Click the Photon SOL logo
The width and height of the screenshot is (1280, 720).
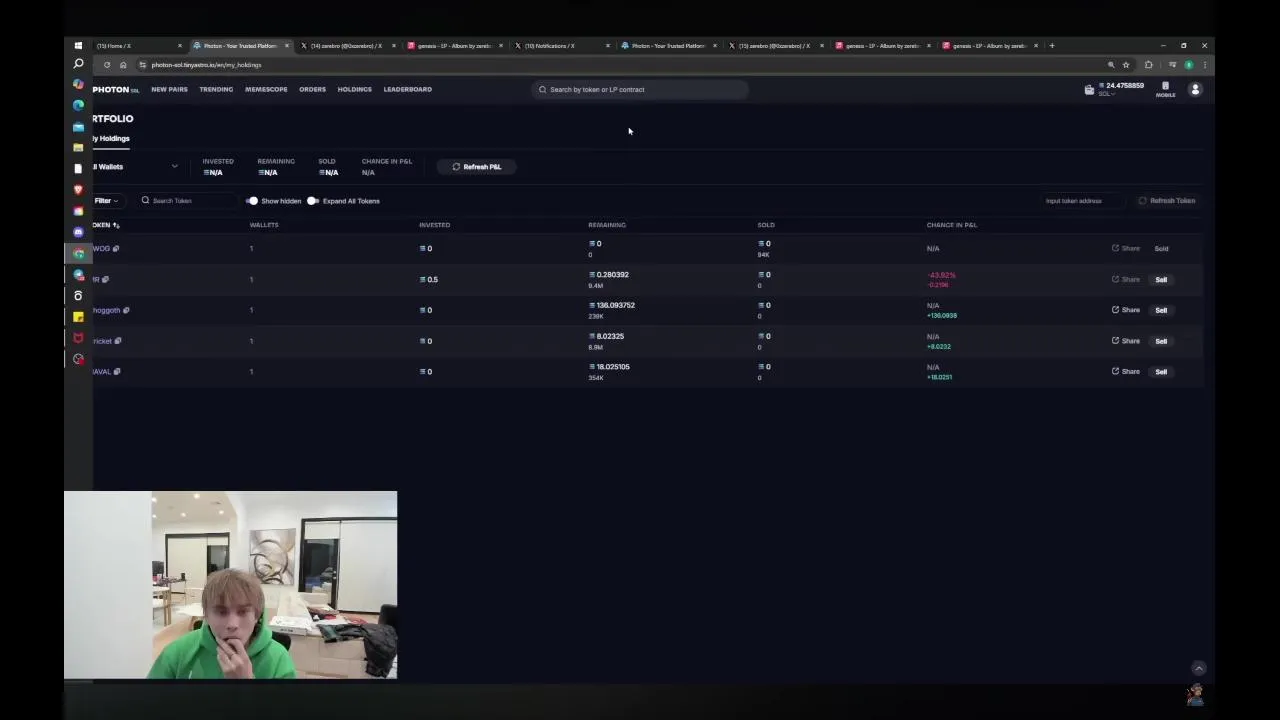click(116, 89)
